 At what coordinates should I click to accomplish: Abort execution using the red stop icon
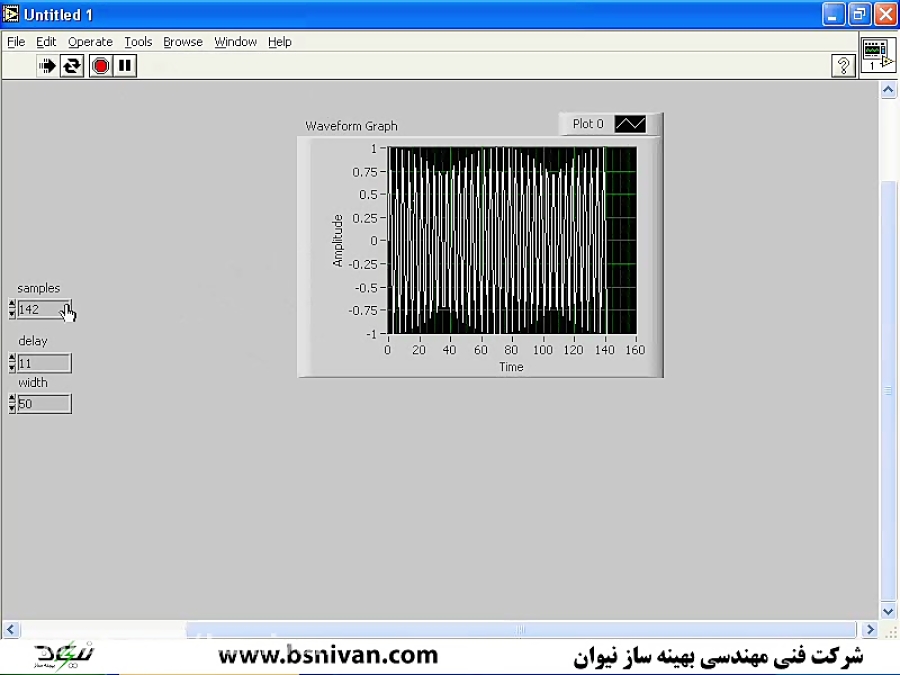pyautogui.click(x=100, y=66)
